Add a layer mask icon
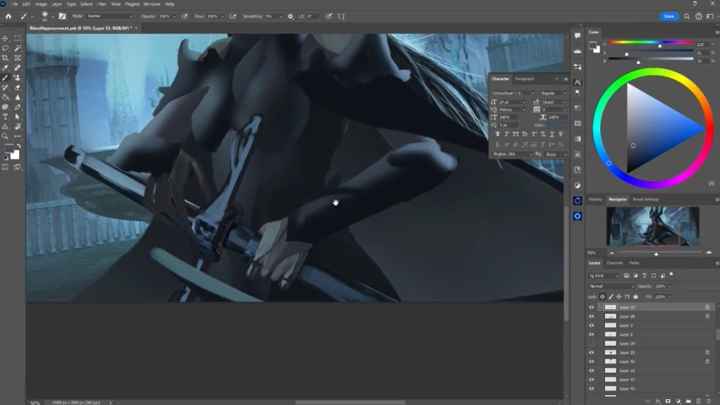Screen dimensions: 720x405 [668, 401]
